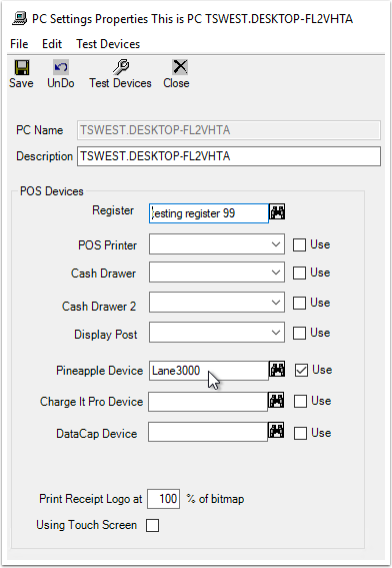Click the Close X toolbar icon

pos(180,67)
